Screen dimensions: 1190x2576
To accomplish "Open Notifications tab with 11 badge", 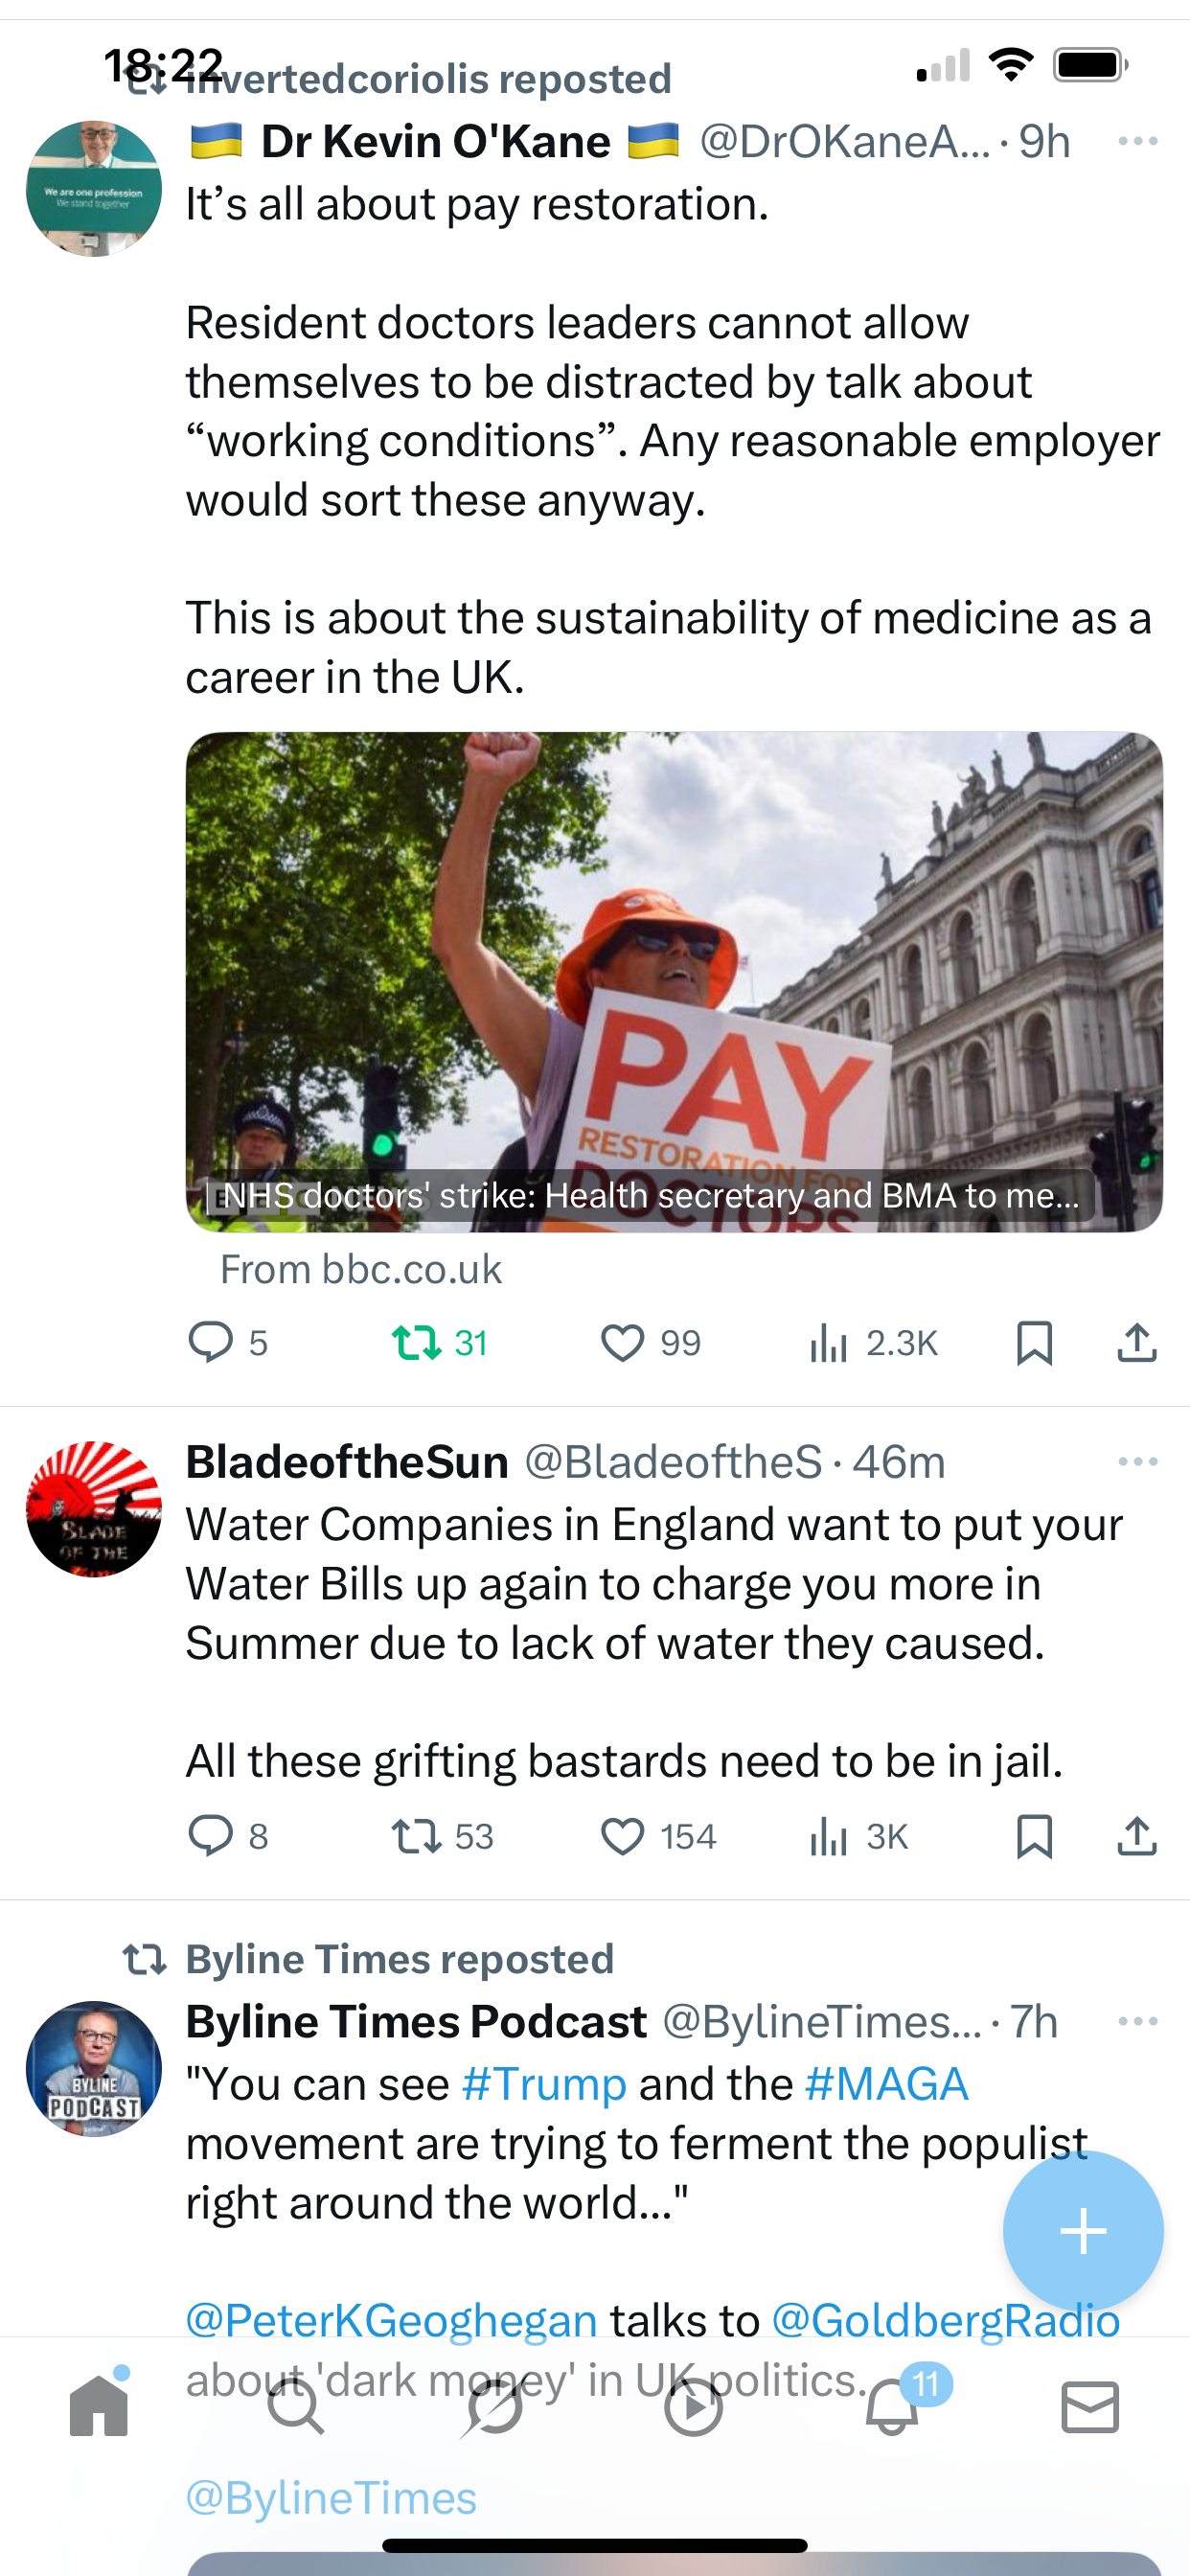I will [x=892, y=2405].
